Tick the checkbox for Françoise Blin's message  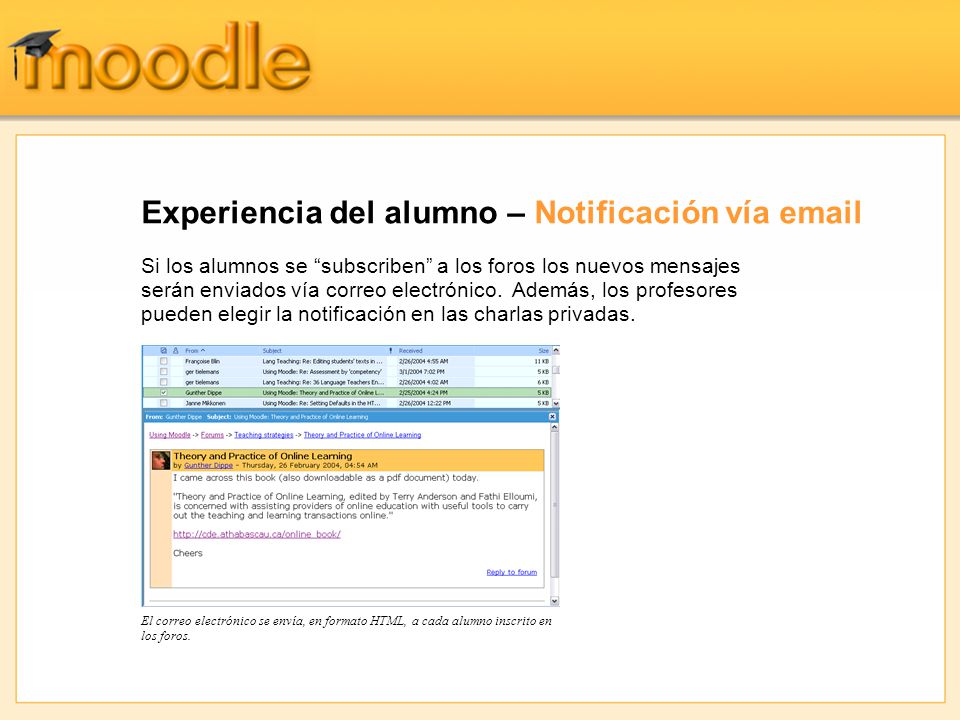(163, 361)
